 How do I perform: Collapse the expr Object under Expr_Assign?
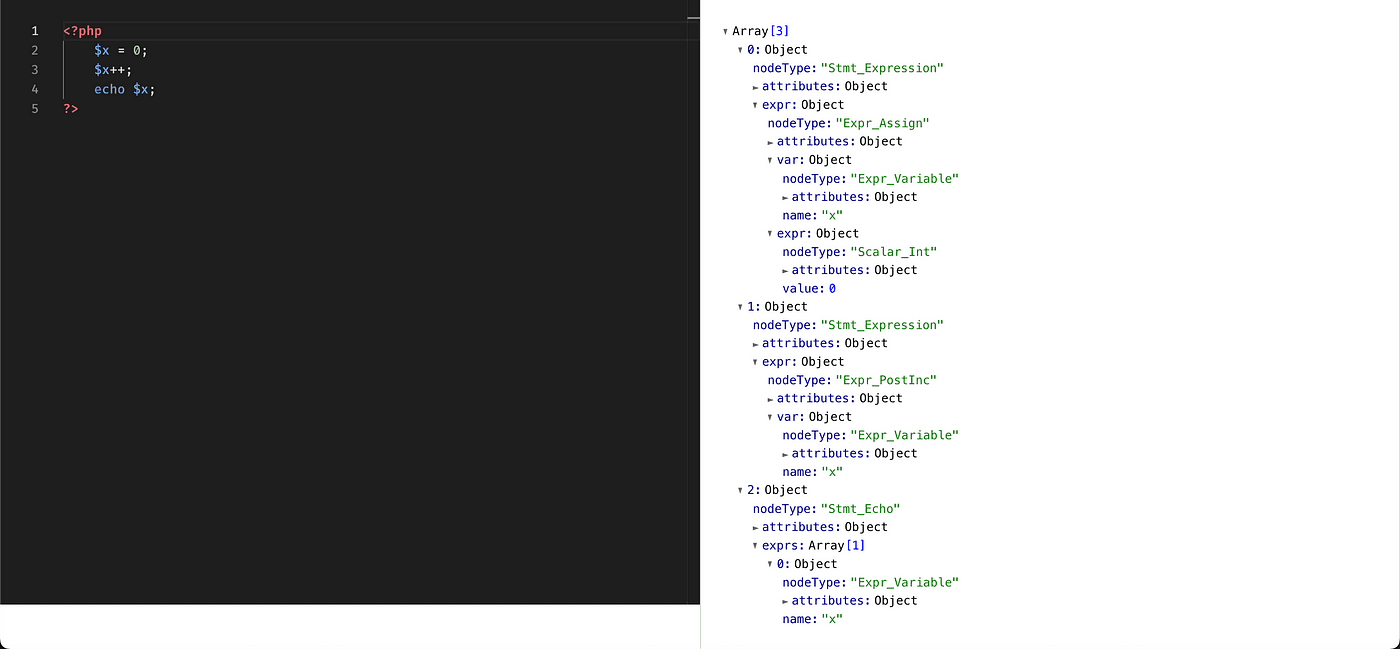coord(768,233)
